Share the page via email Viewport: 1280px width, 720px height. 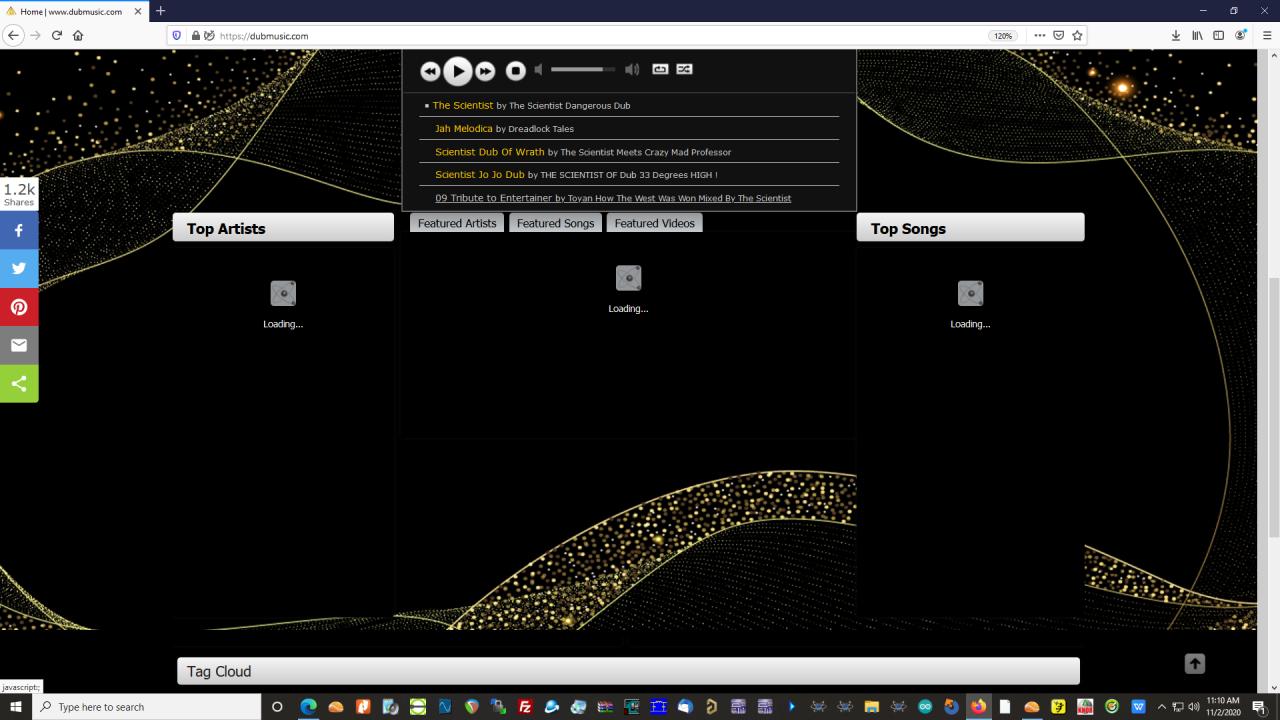(19, 345)
